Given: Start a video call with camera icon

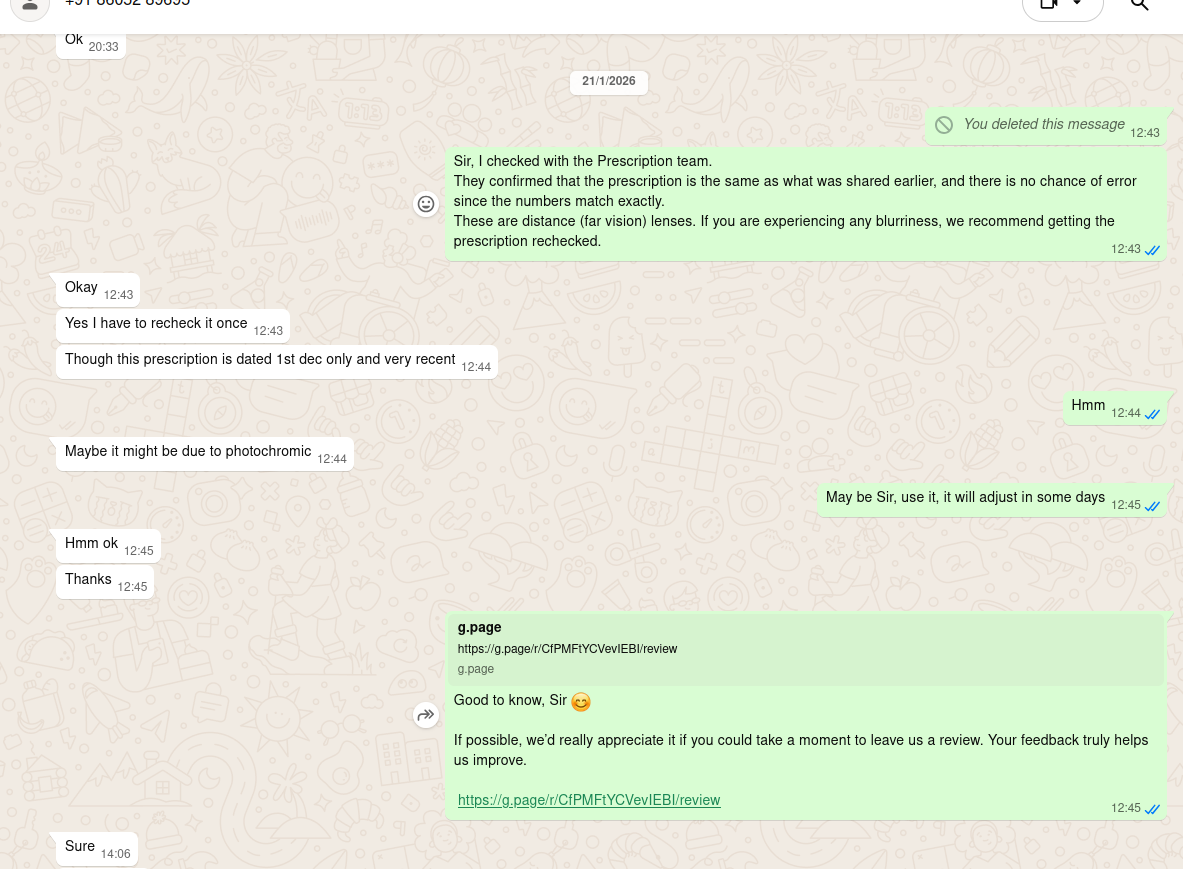Looking at the screenshot, I should click(1049, 4).
